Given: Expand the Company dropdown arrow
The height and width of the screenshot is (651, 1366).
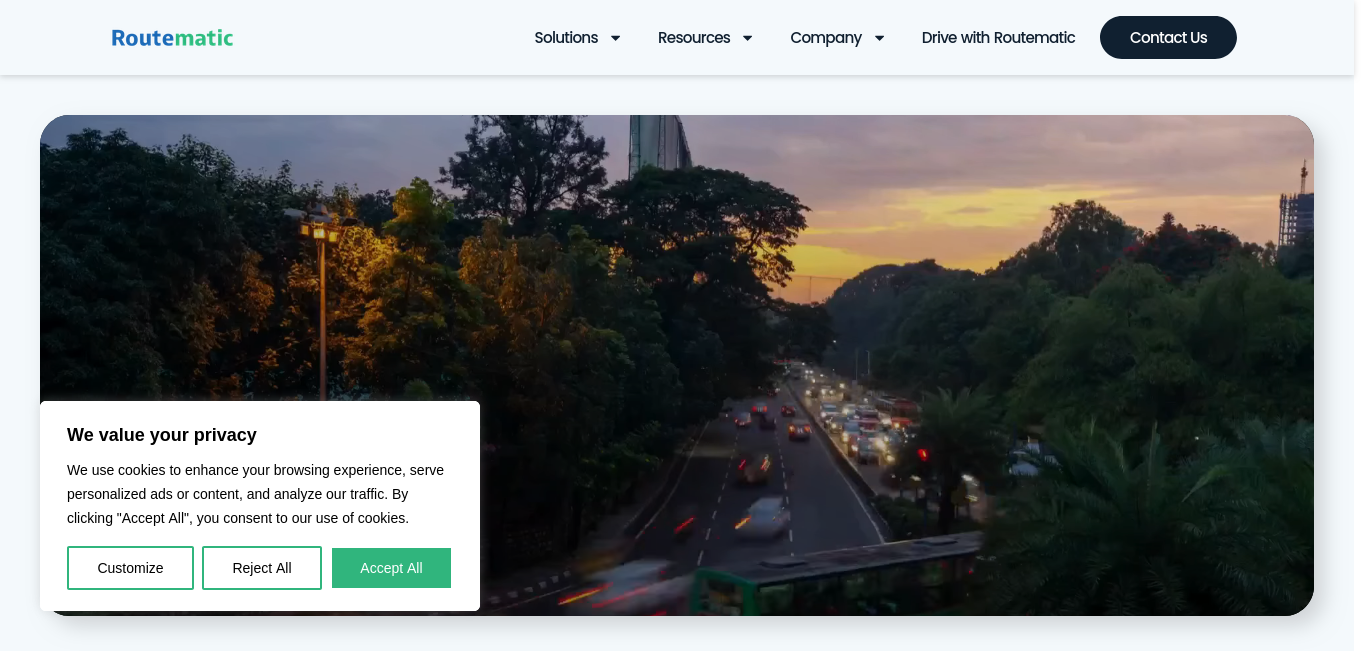Looking at the screenshot, I should pyautogui.click(x=880, y=38).
